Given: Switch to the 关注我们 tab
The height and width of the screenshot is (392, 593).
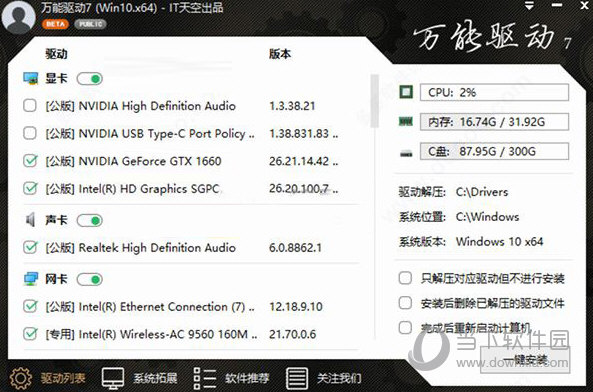Looking at the screenshot, I should 324,378.
